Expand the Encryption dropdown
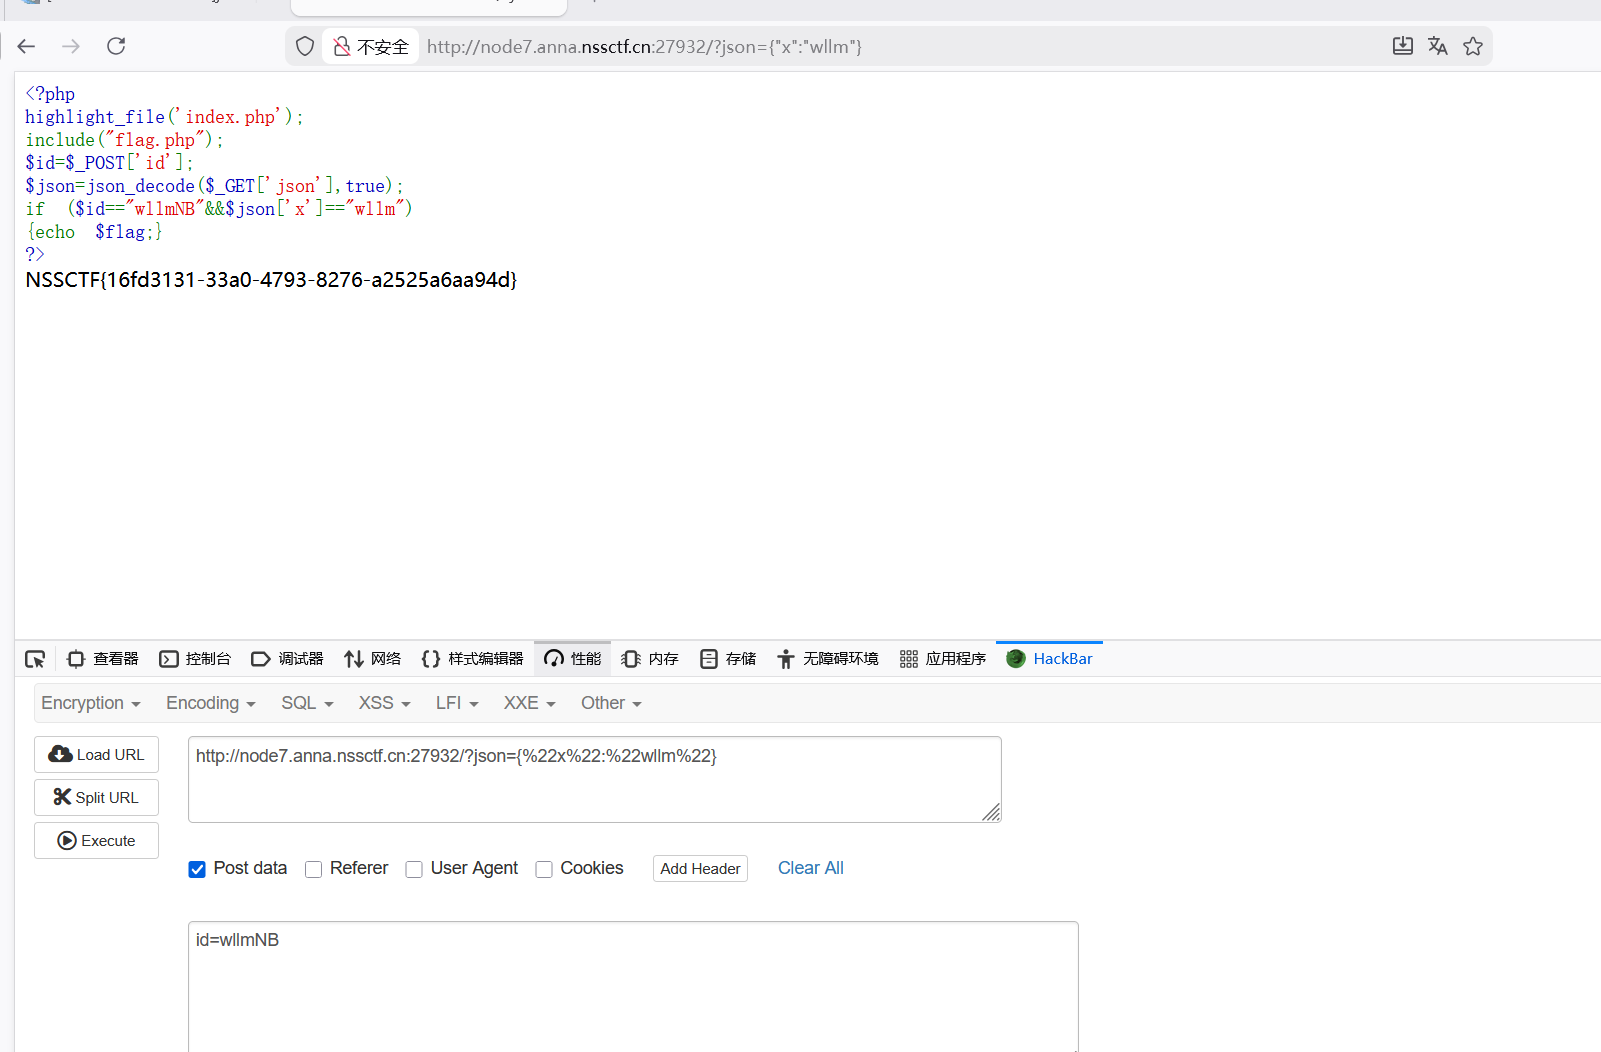Screen dimensions: 1601x1052 pyautogui.click(x=90, y=703)
